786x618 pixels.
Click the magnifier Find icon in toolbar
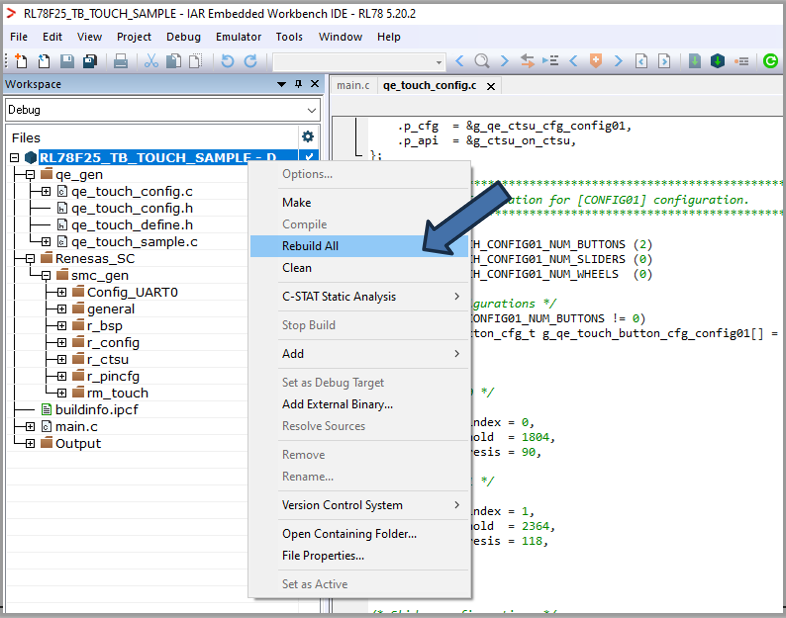click(482, 61)
